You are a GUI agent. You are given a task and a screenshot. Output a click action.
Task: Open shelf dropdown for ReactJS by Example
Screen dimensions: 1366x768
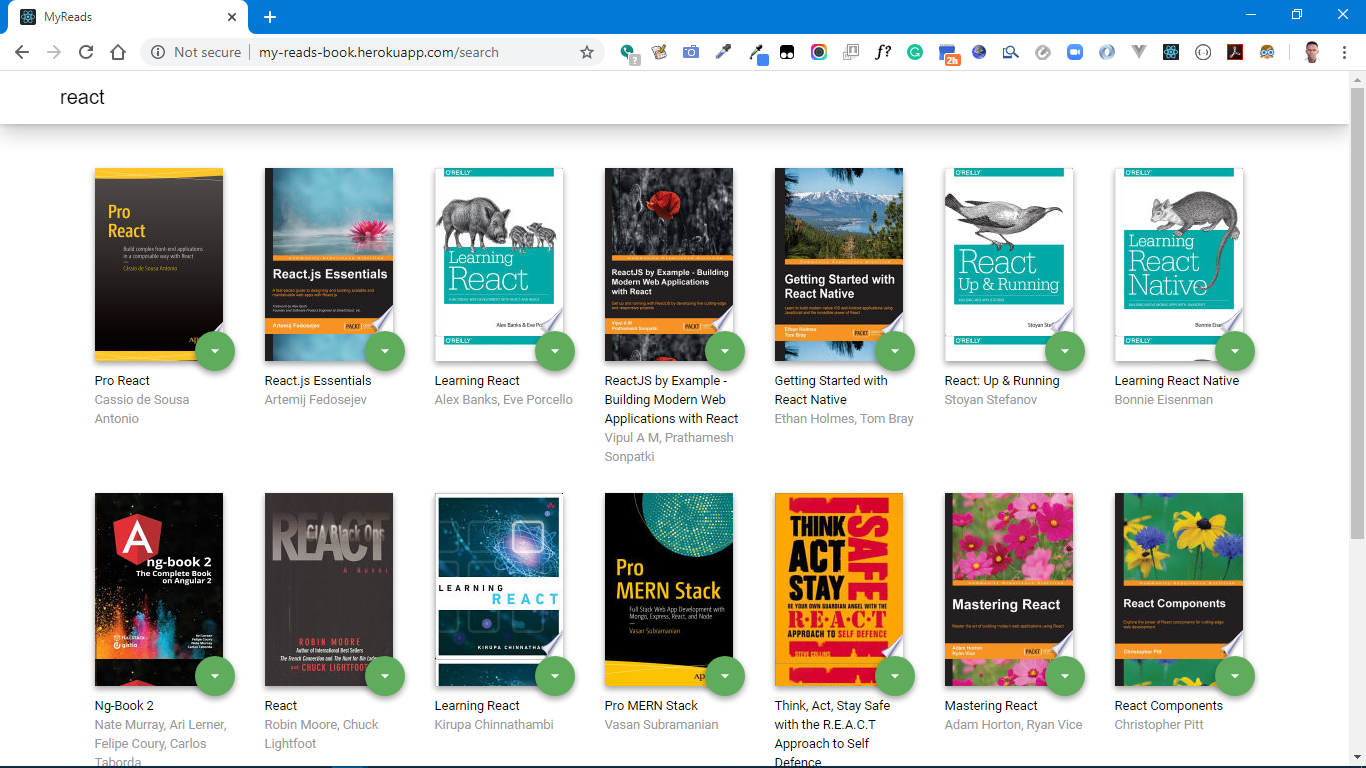coord(725,351)
